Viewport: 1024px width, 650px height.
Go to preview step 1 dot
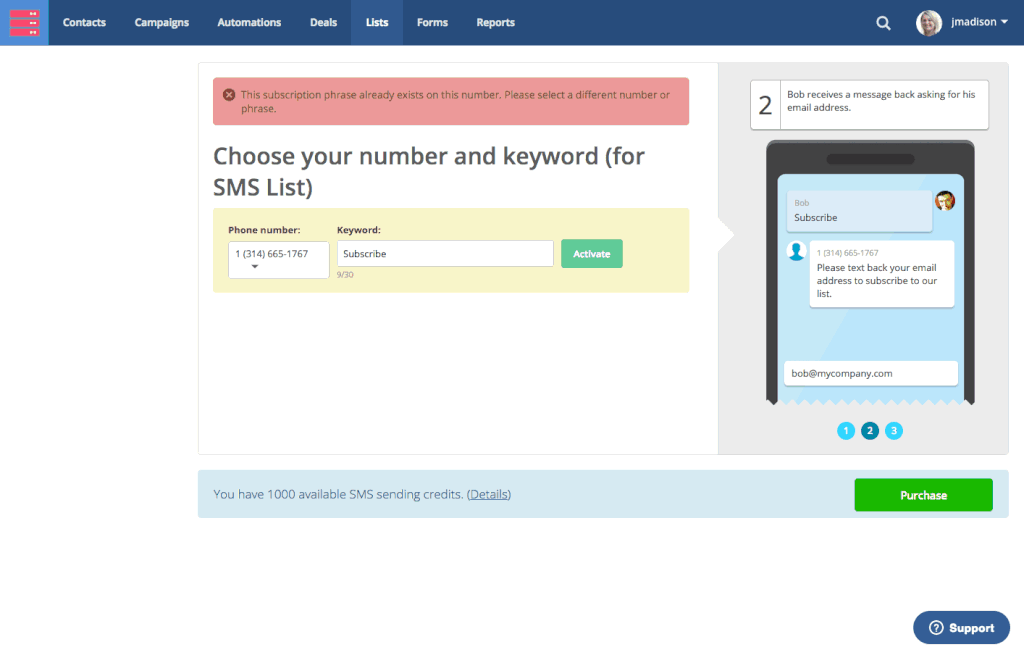[x=846, y=430]
